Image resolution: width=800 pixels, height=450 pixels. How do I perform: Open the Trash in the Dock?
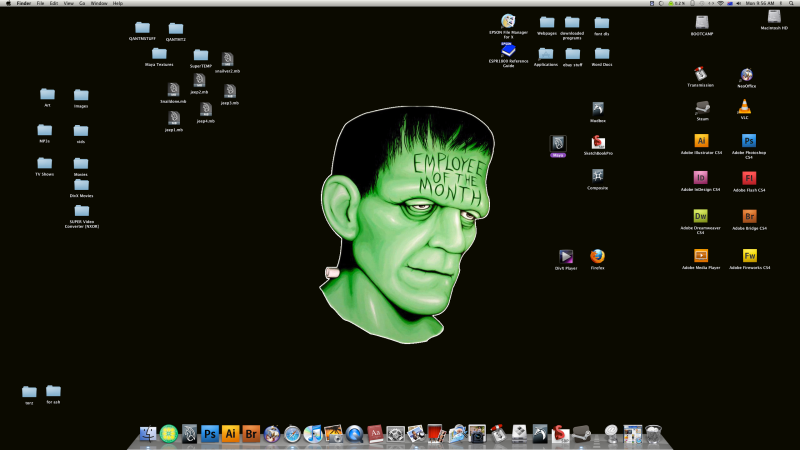pos(653,434)
